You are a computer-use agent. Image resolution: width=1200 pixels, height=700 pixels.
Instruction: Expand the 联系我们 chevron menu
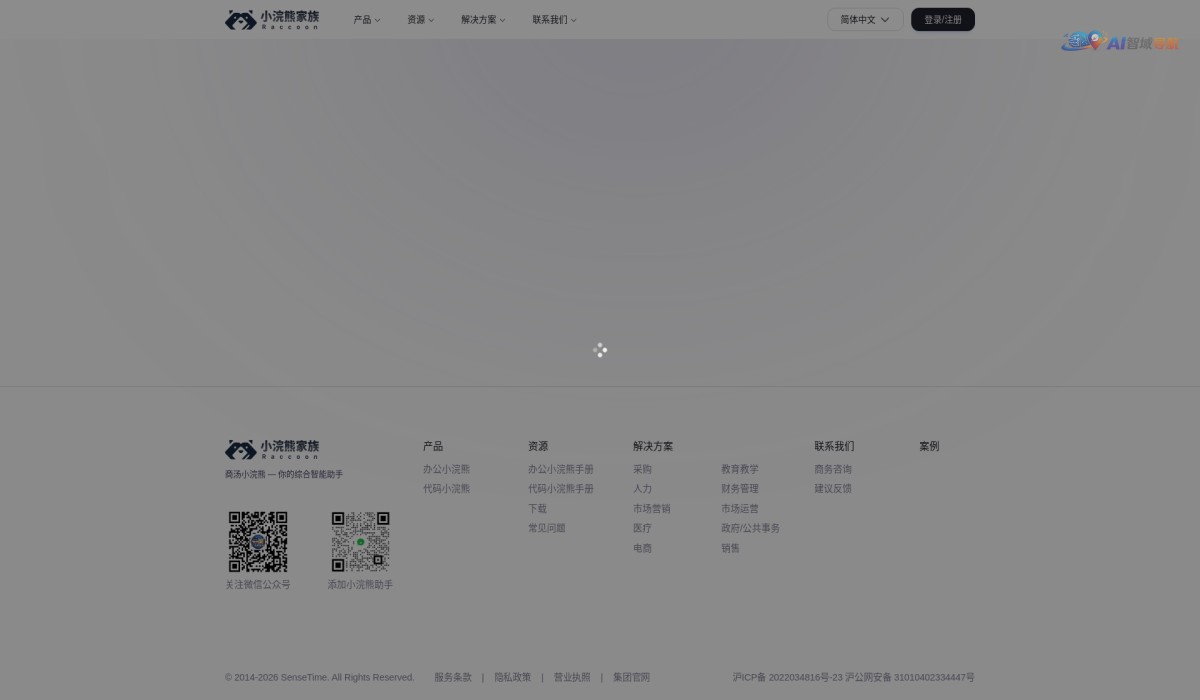point(554,19)
